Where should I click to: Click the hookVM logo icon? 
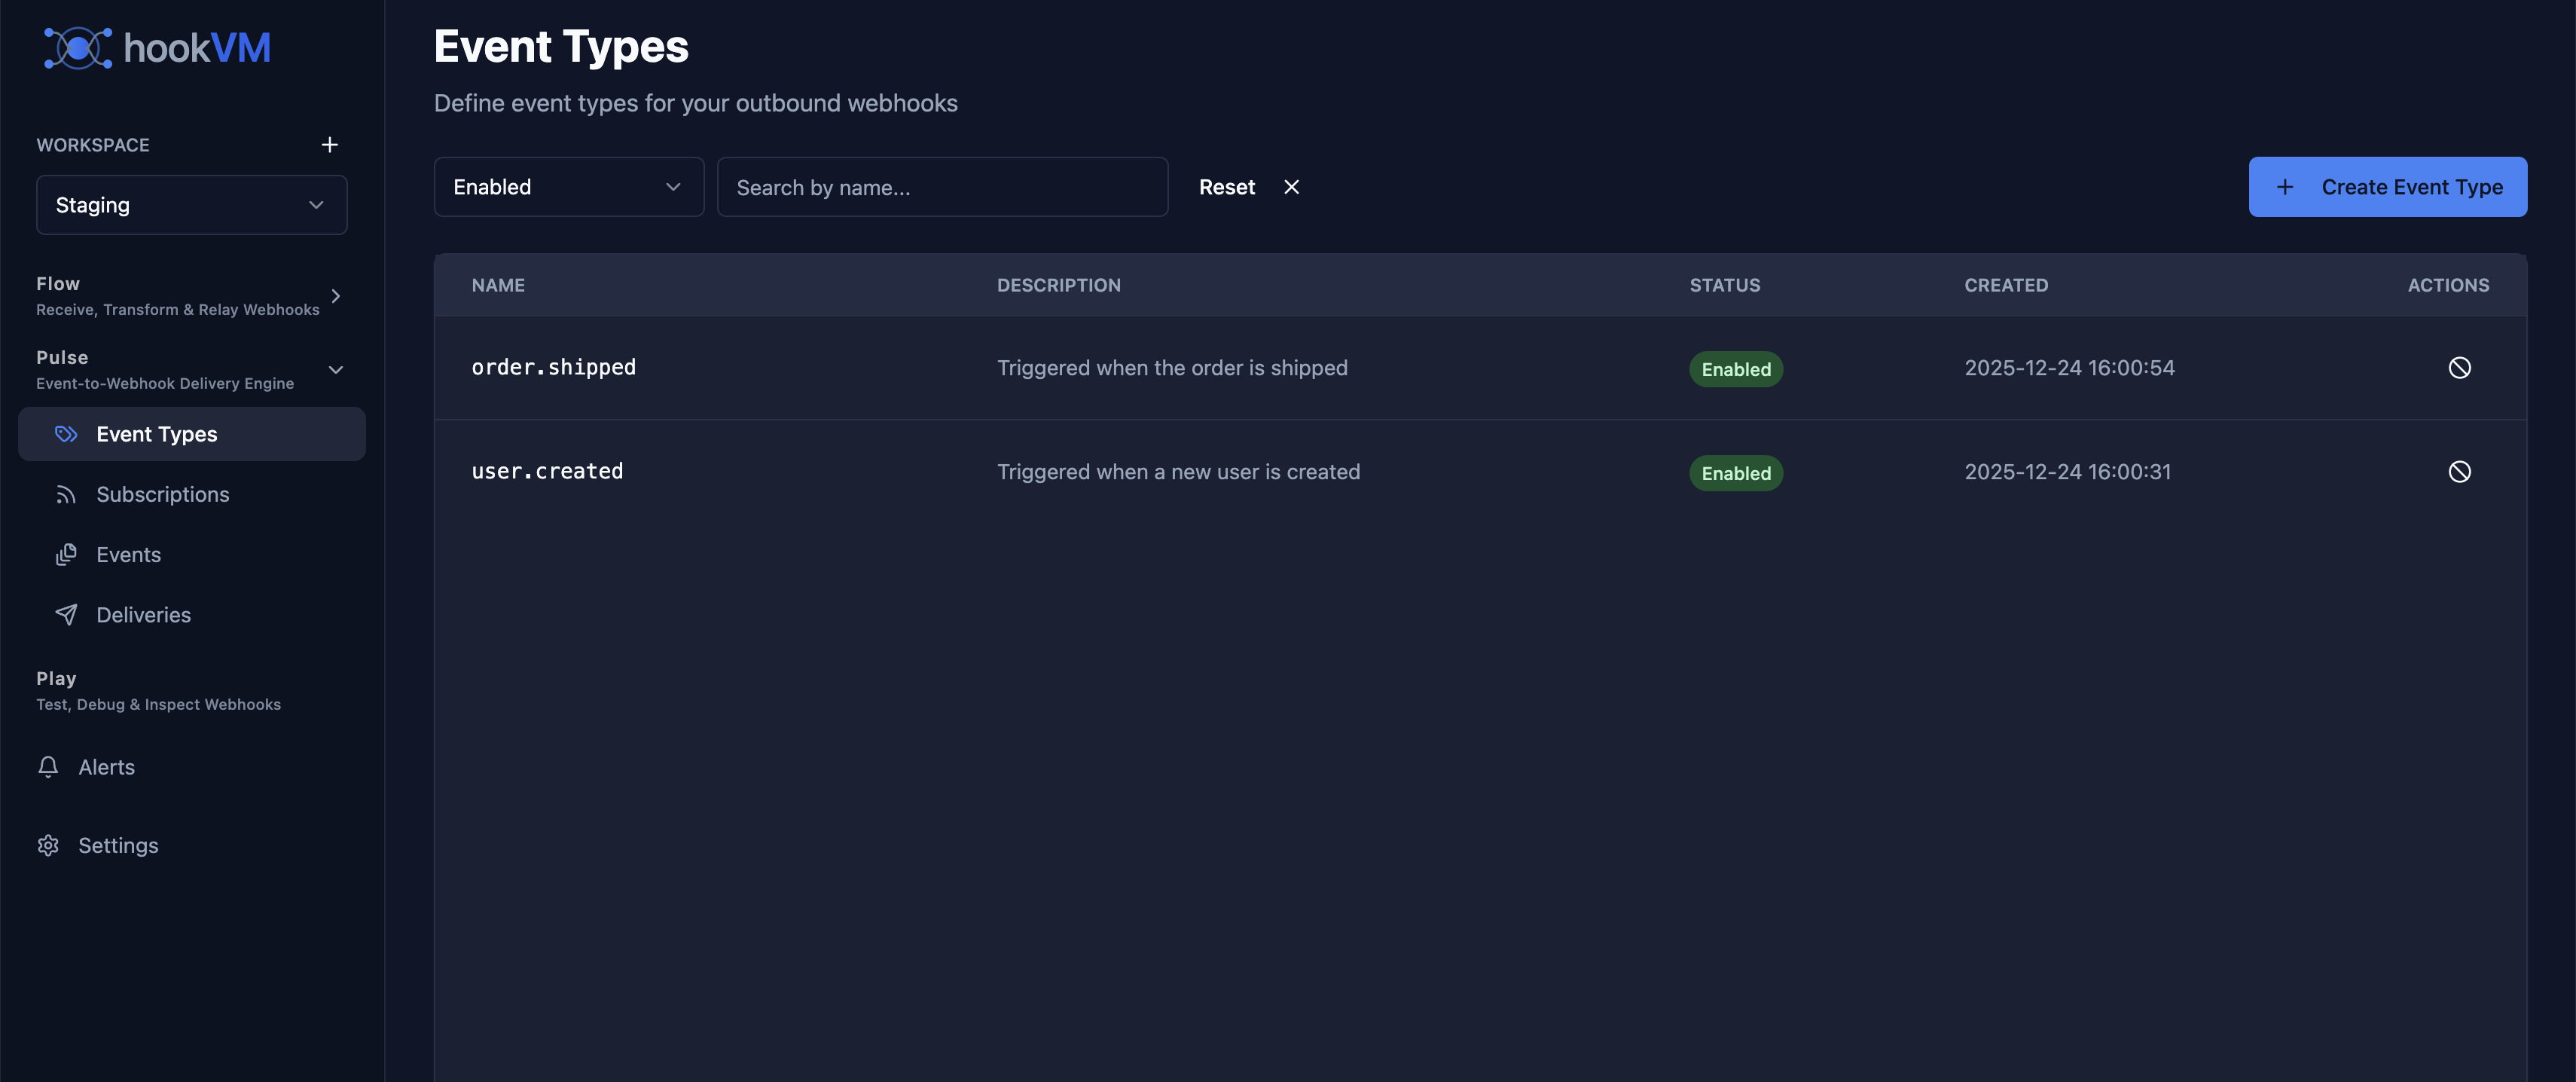78,47
